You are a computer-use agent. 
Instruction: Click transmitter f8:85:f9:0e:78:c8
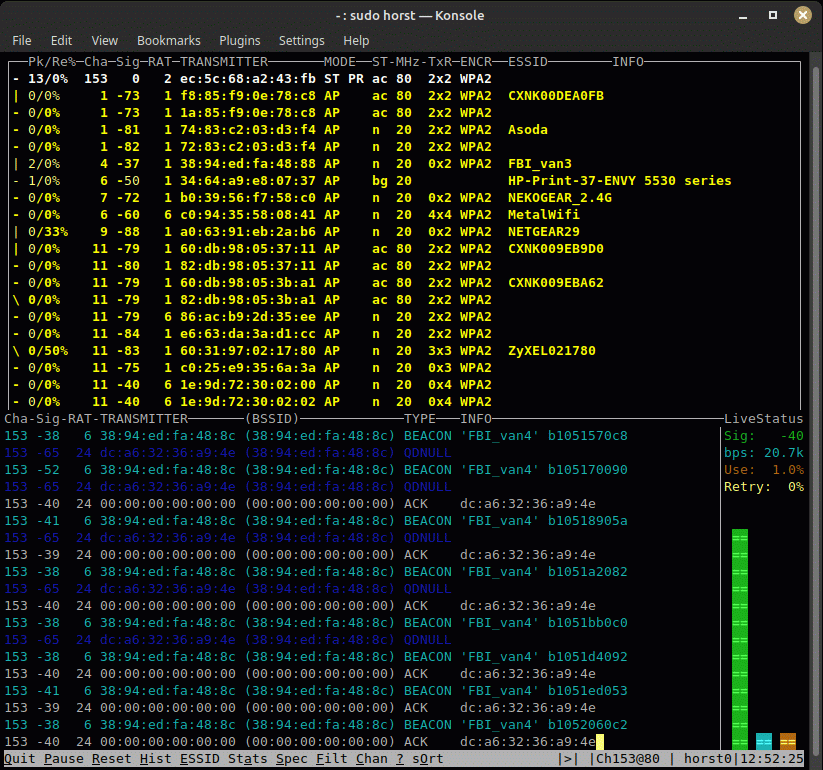pos(248,96)
